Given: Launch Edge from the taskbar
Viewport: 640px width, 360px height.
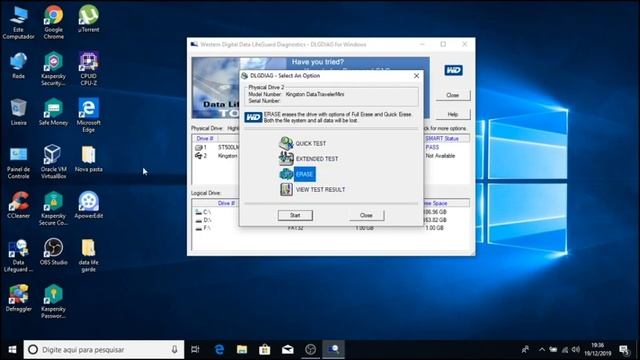Looking at the screenshot, I should click(x=219, y=350).
